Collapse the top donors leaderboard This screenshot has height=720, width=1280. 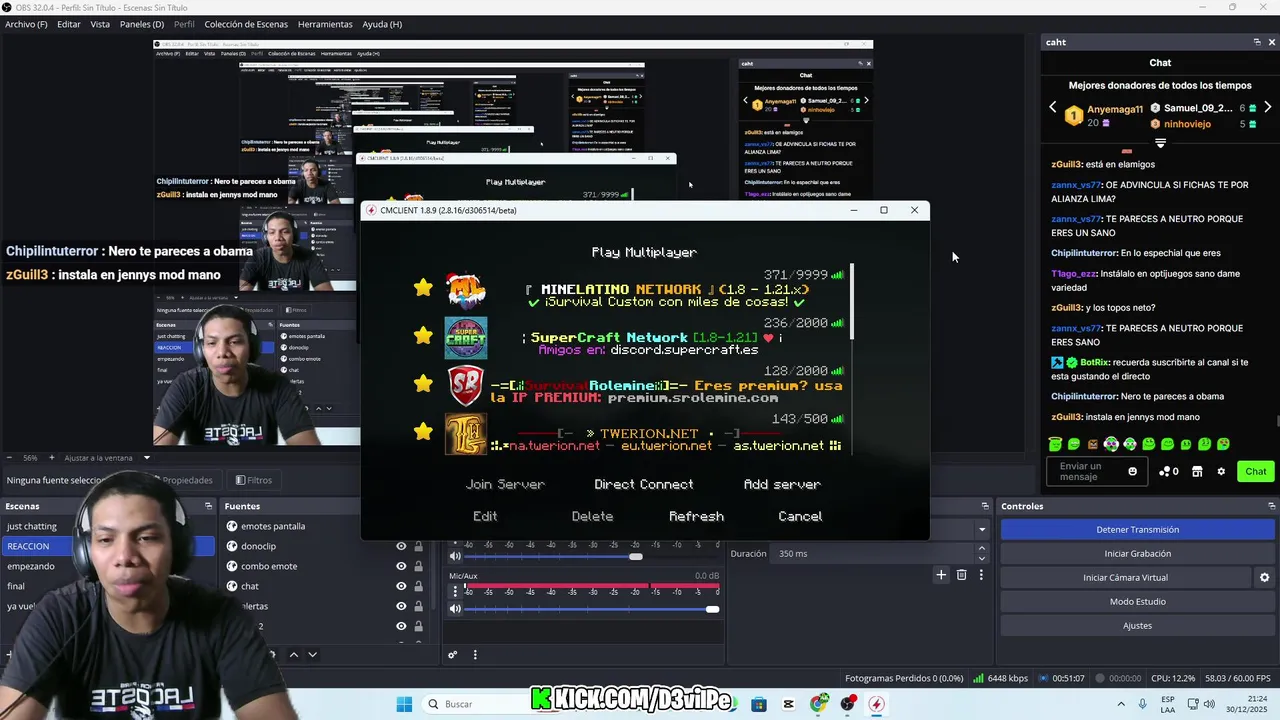1160,142
